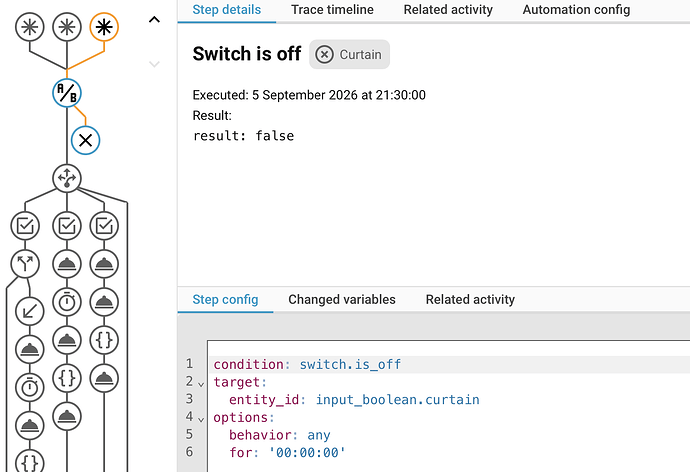690x472 pixels.
Task: Select condition check node in right branch
Action: click(x=104, y=226)
